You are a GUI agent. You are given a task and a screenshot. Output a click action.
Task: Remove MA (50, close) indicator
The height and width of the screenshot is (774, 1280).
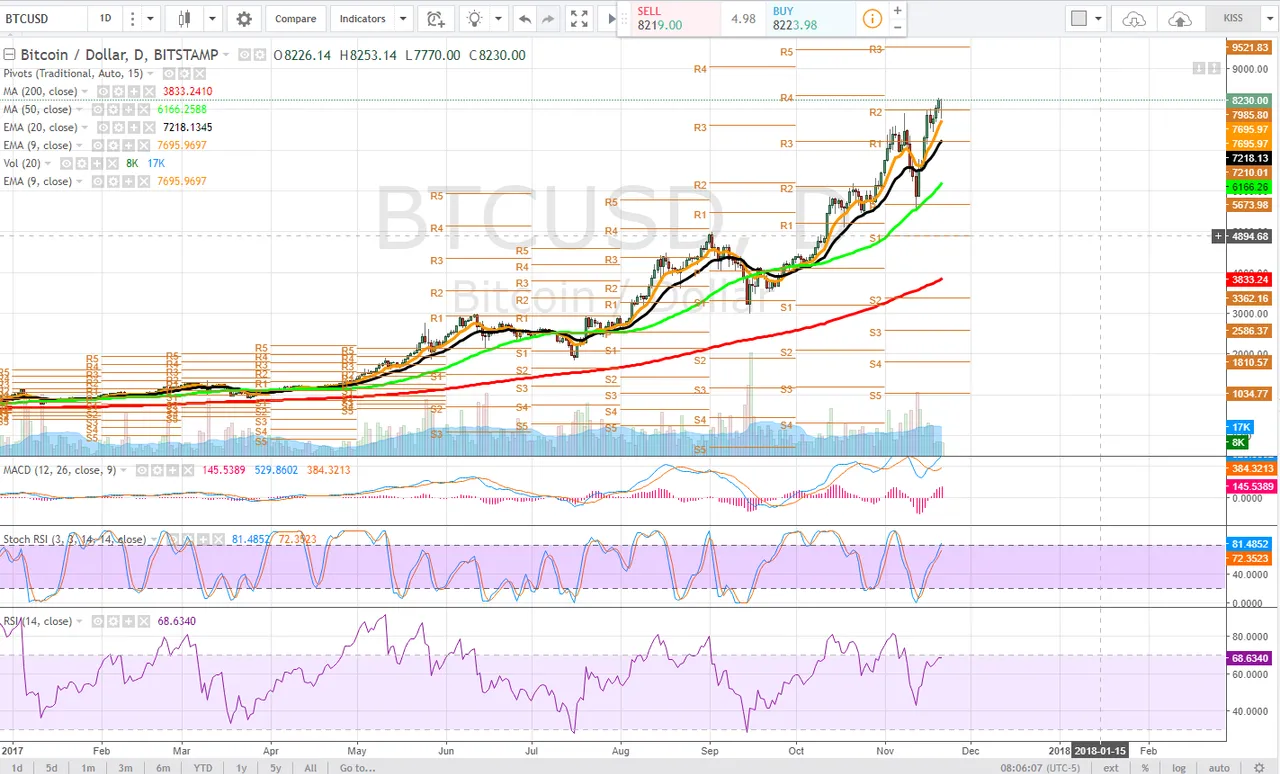144,110
